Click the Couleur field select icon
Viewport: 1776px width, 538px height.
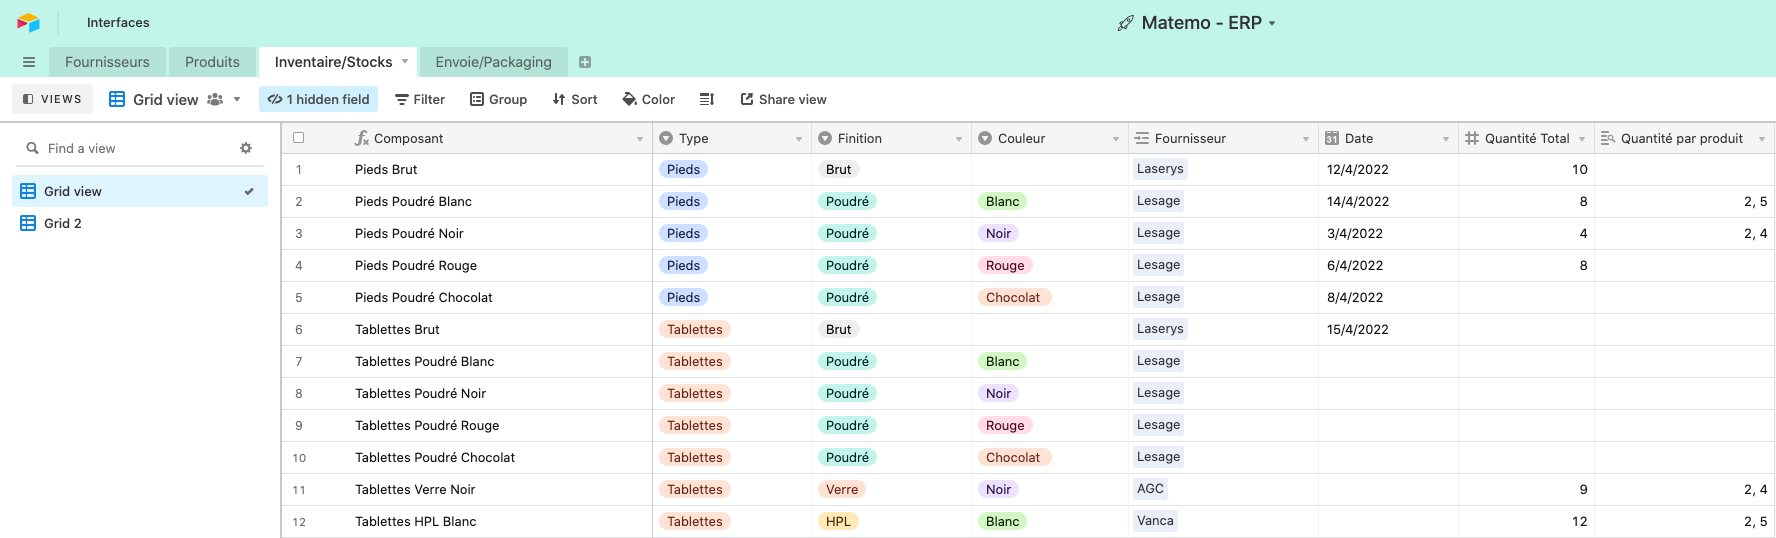(985, 138)
